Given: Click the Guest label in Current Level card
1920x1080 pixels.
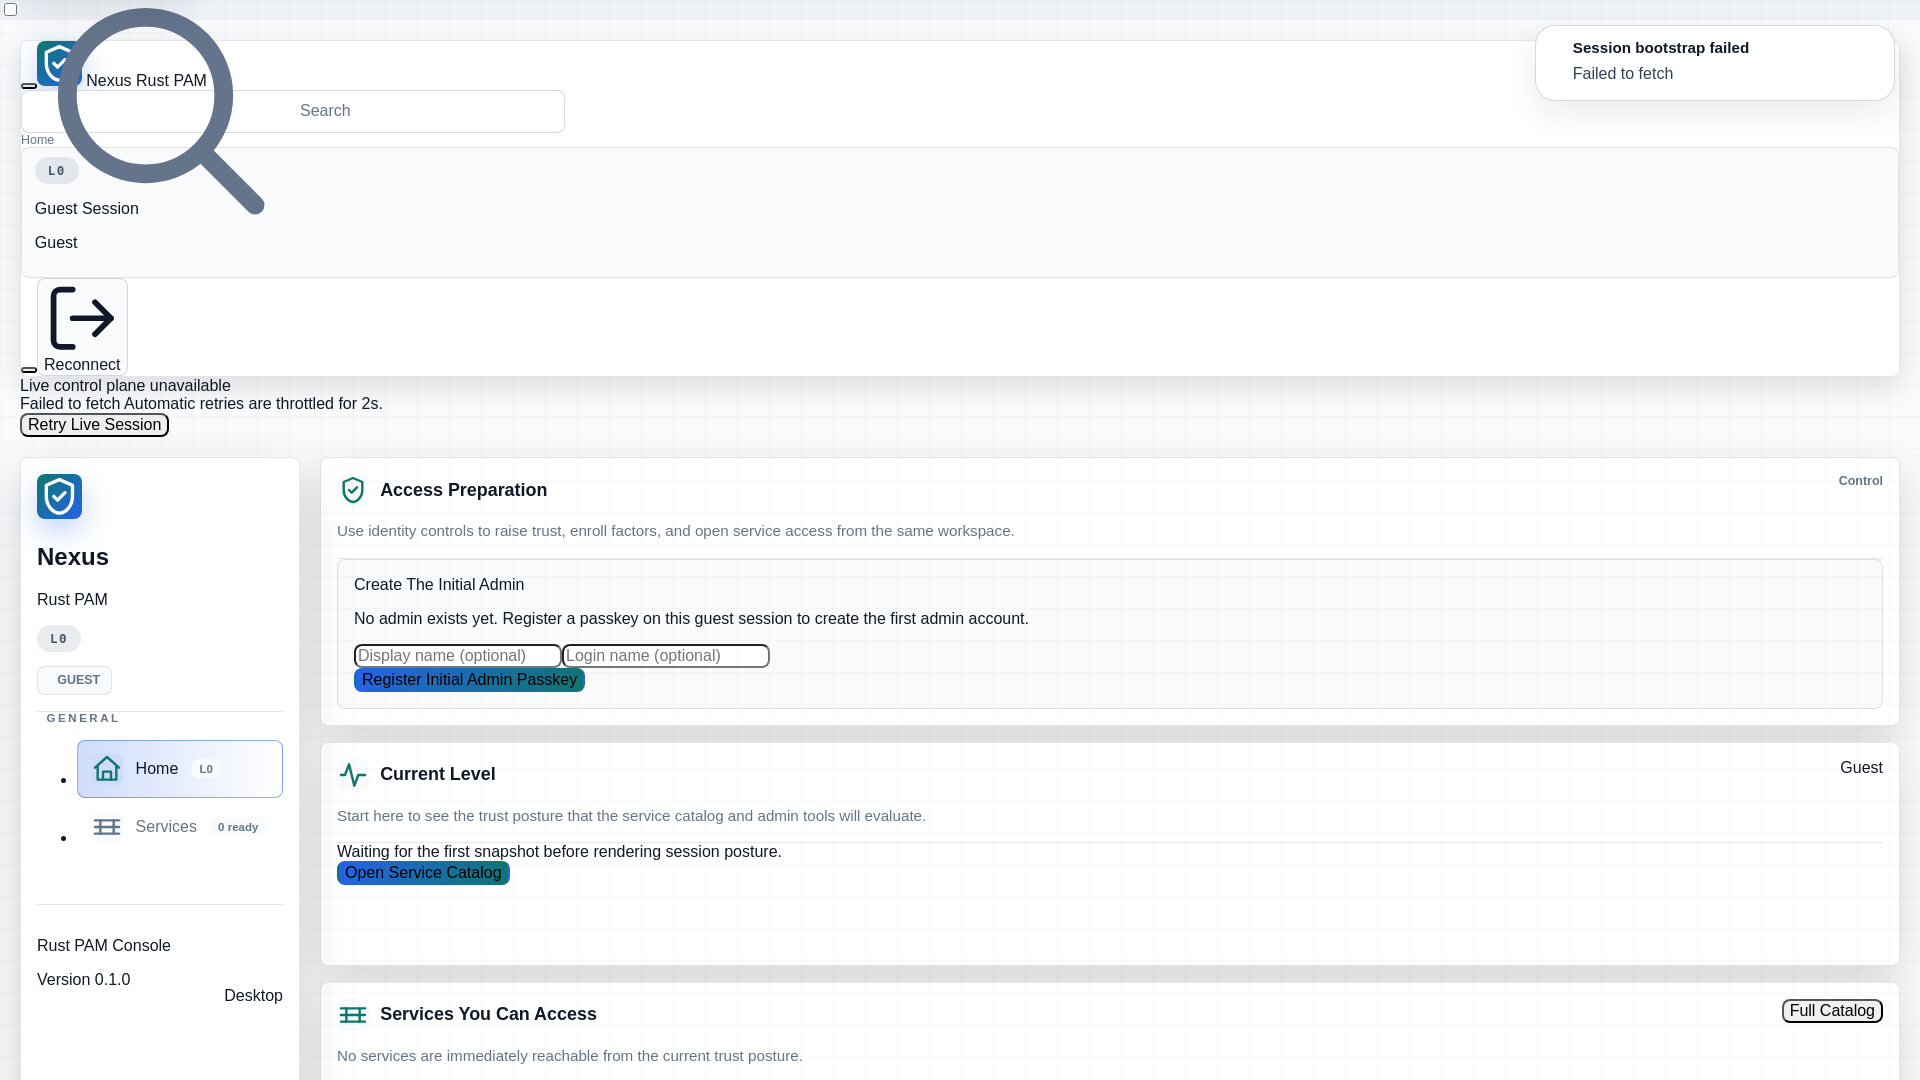Looking at the screenshot, I should coord(1861,768).
